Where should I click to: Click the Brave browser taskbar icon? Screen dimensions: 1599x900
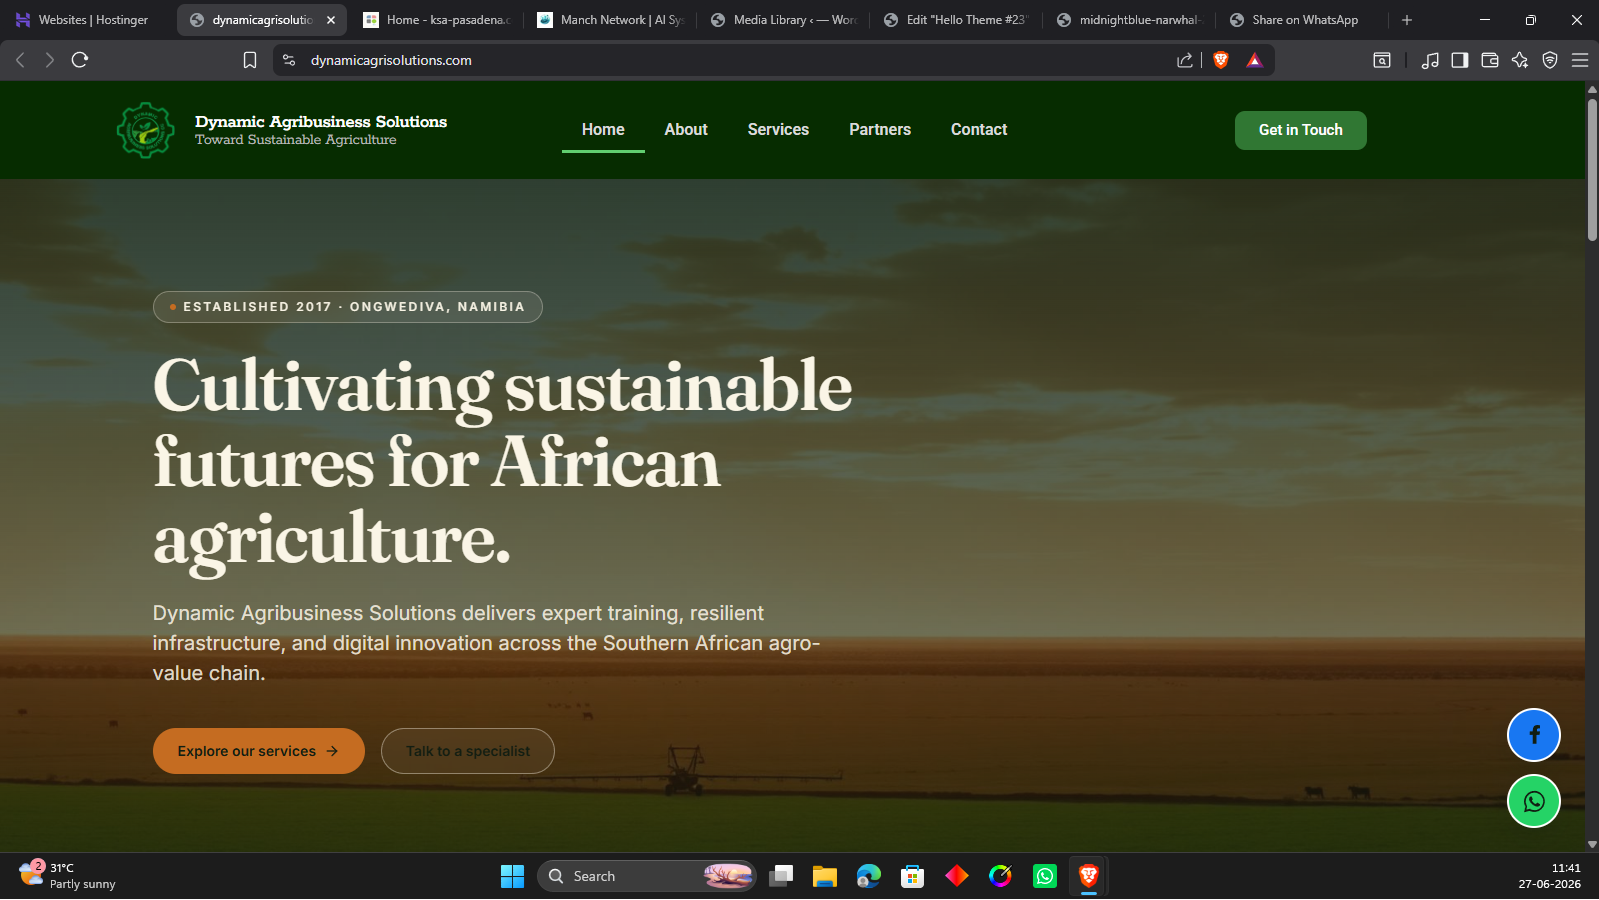[x=1089, y=876]
